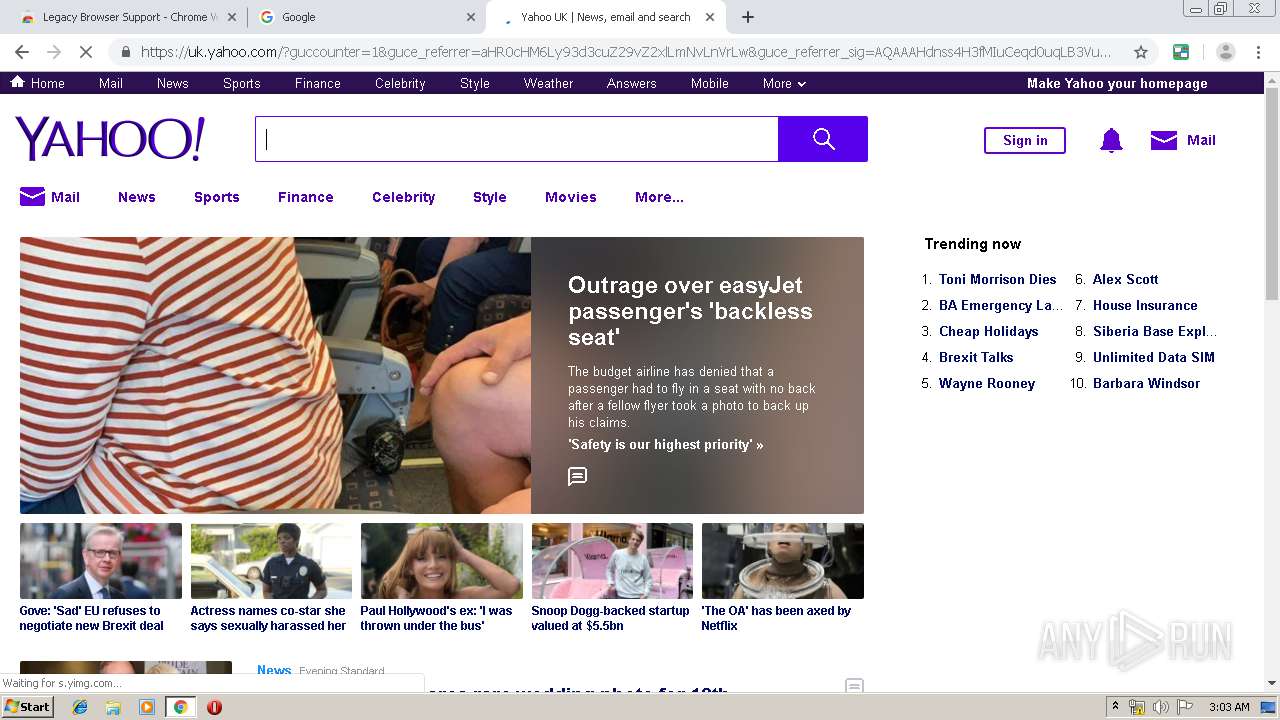Viewport: 1280px width, 720px height.
Task: Click the volume speaker tray icon
Action: 1160,707
